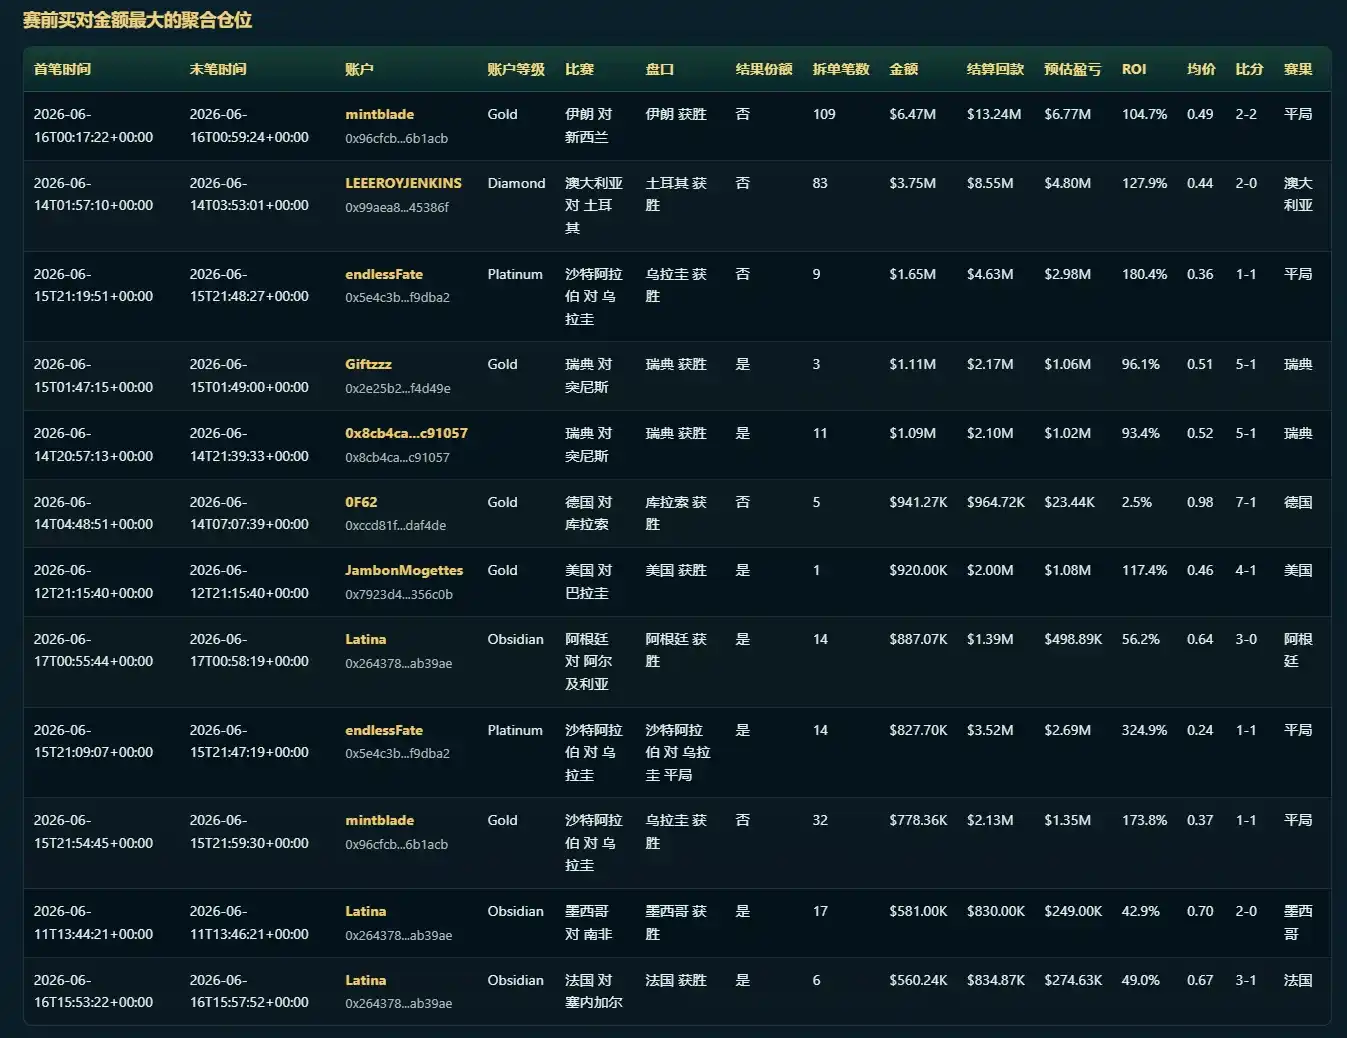Click the 赛前买对金额最大的聚合仓位 heading
The width and height of the screenshot is (1347, 1038).
137,20
